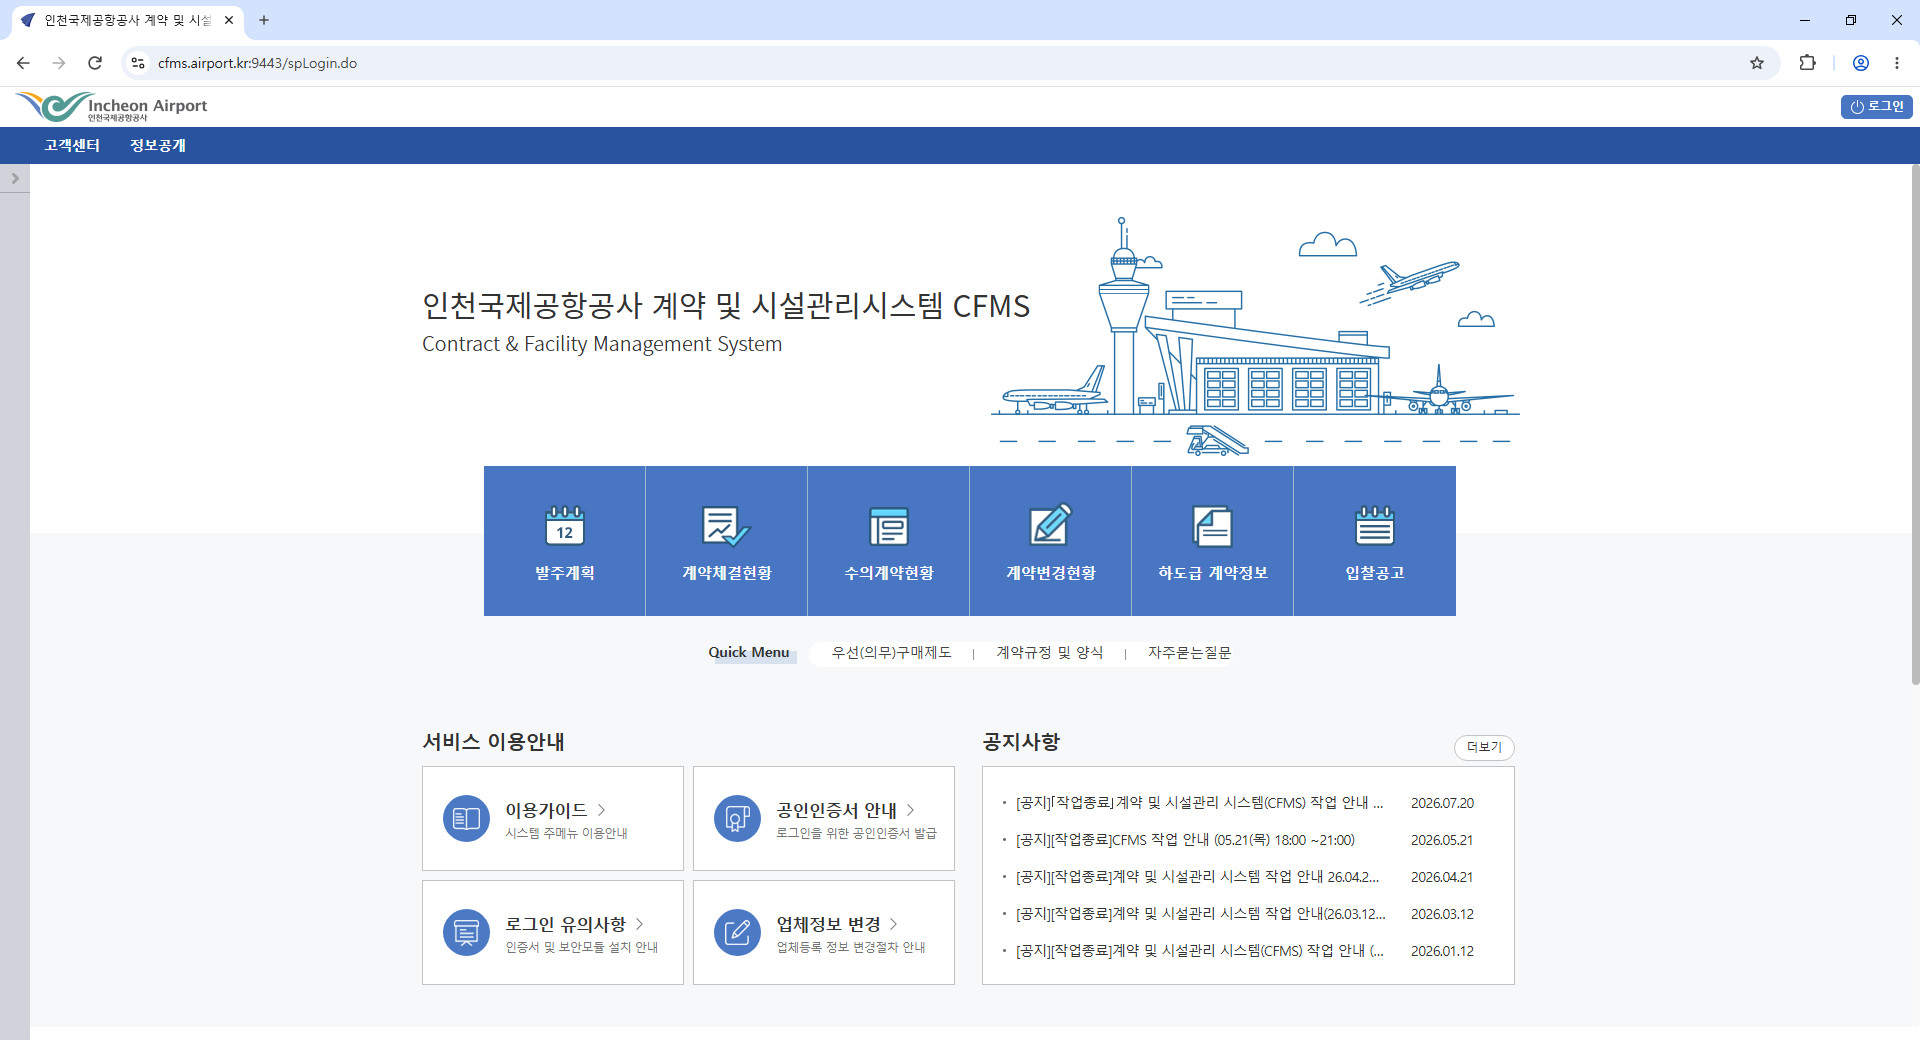Open the 입찰공고 notepad icon
1920x1040 pixels.
click(x=1374, y=525)
